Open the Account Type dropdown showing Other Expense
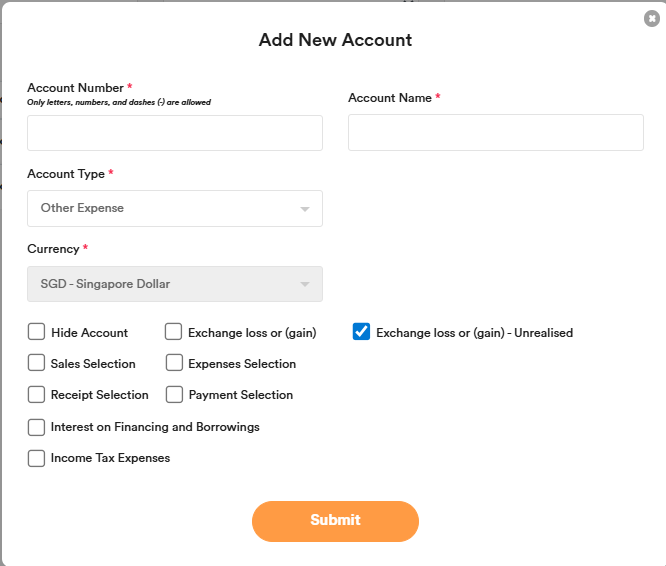Viewport: 666px width, 566px height. pyautogui.click(x=174, y=208)
